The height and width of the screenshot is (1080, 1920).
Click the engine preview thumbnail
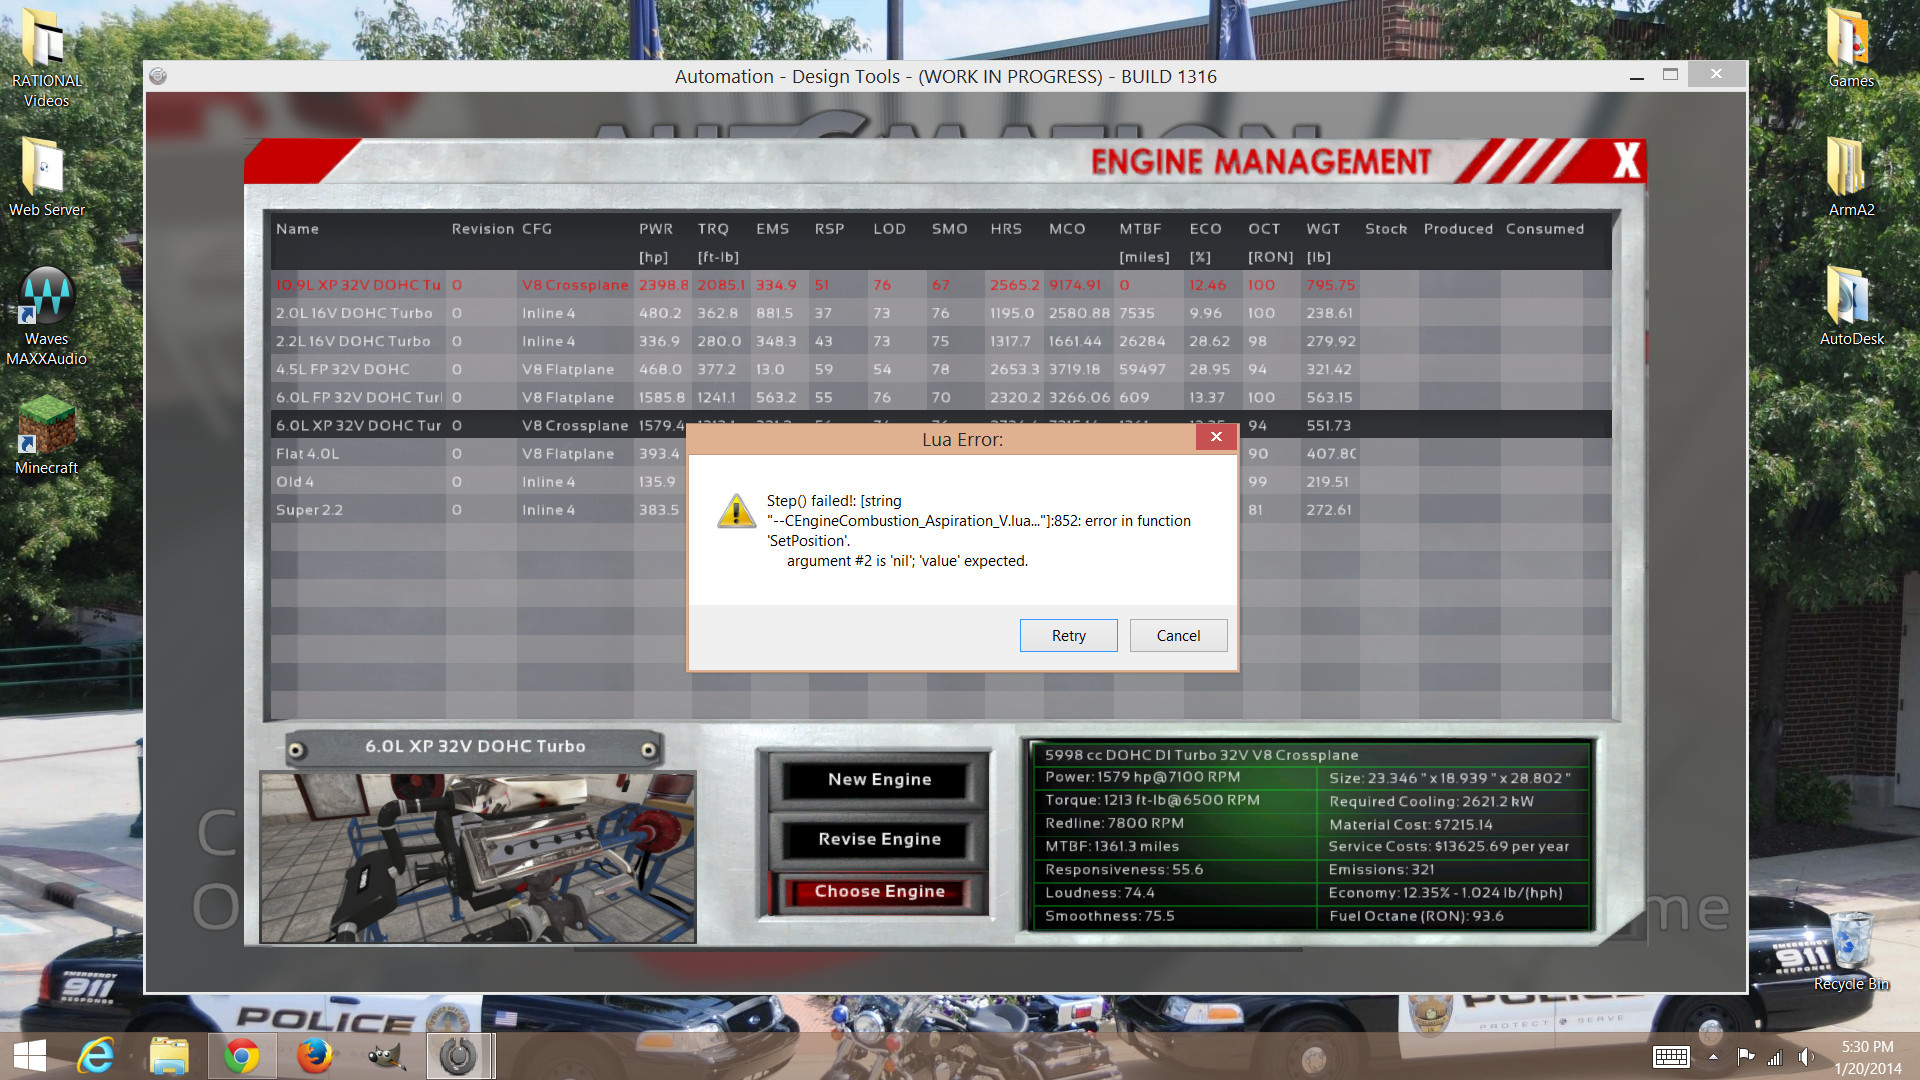coord(478,857)
